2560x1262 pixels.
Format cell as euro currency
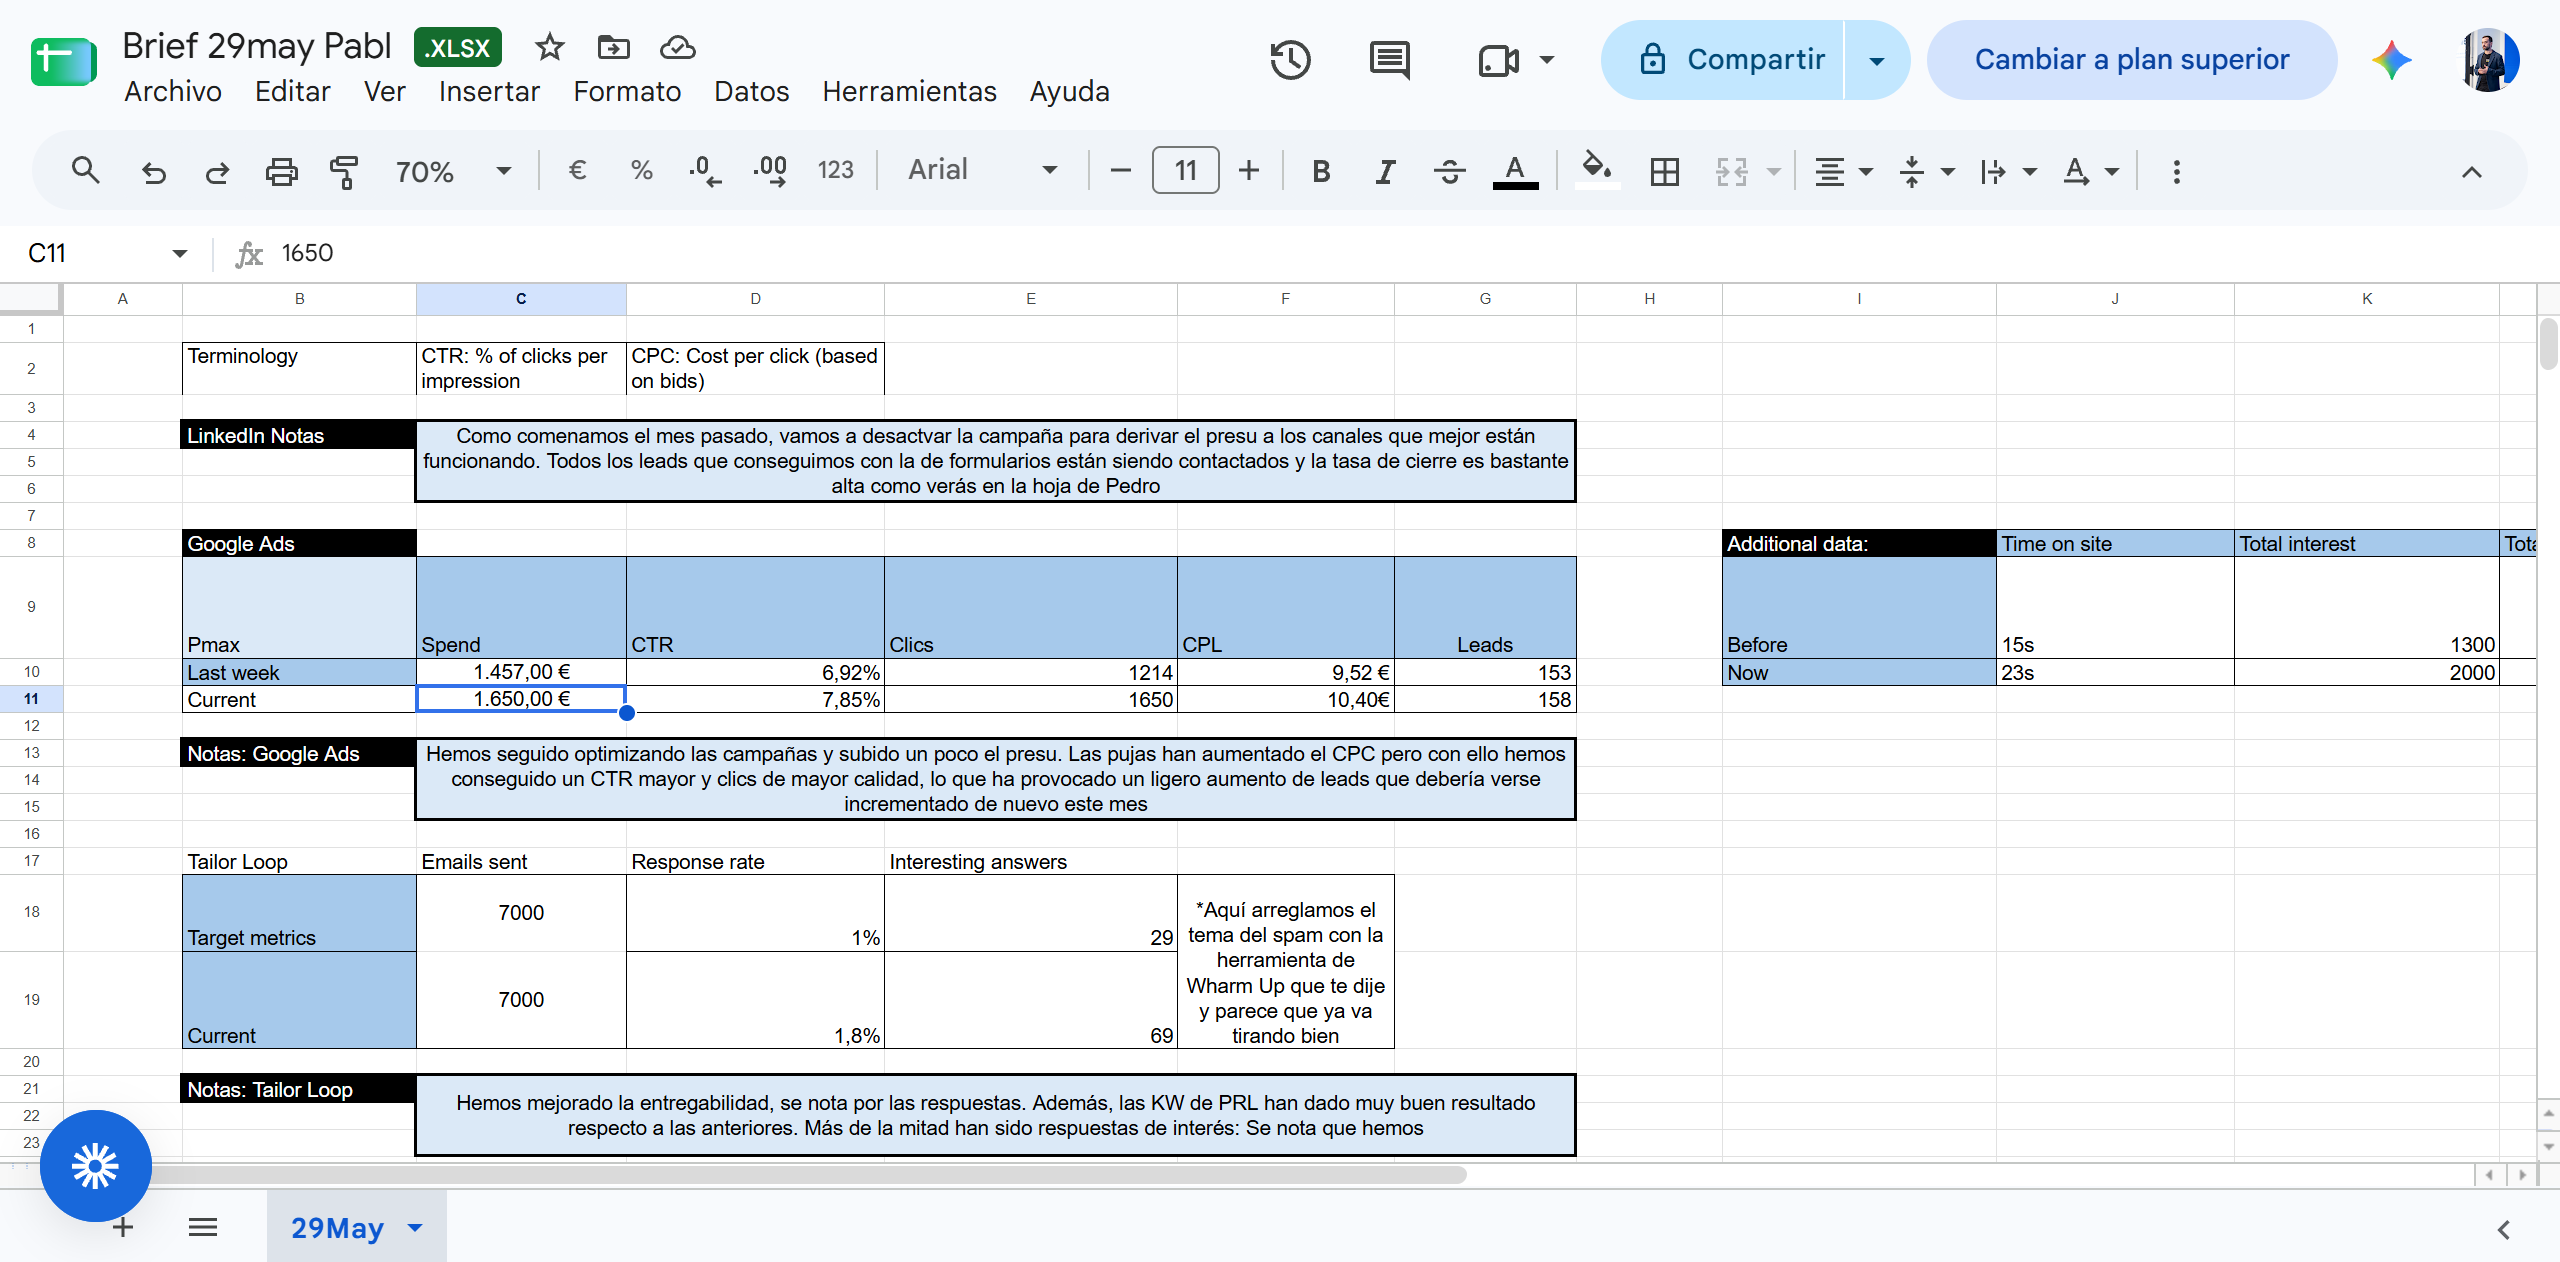tap(577, 171)
